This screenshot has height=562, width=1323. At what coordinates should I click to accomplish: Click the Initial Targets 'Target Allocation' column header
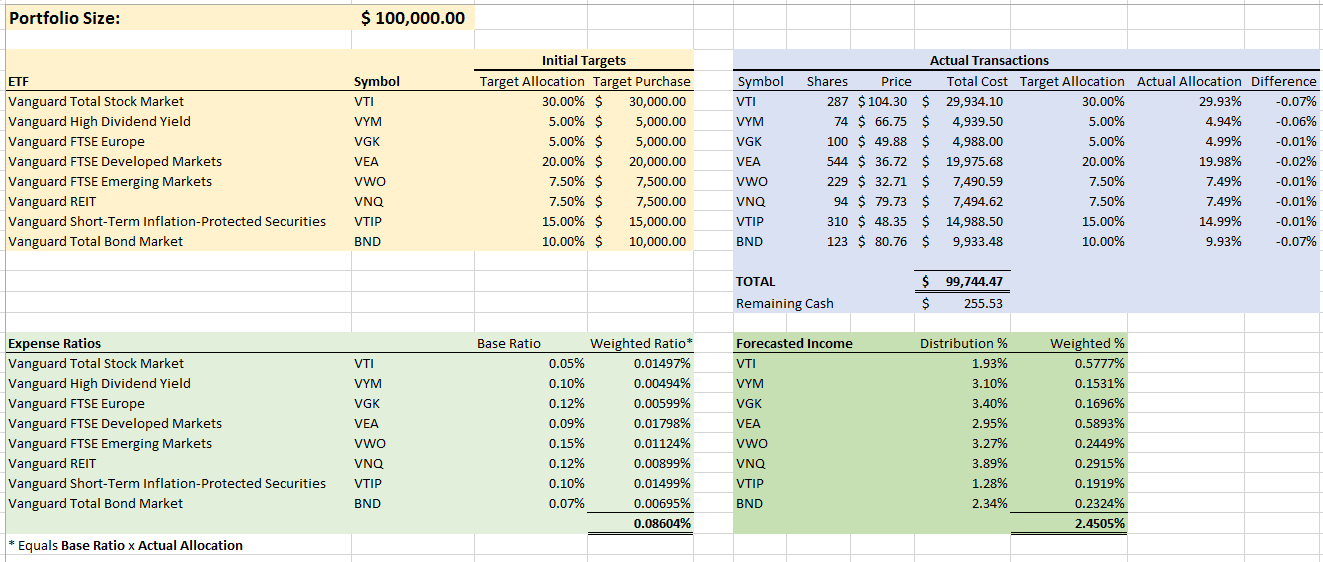pos(532,81)
